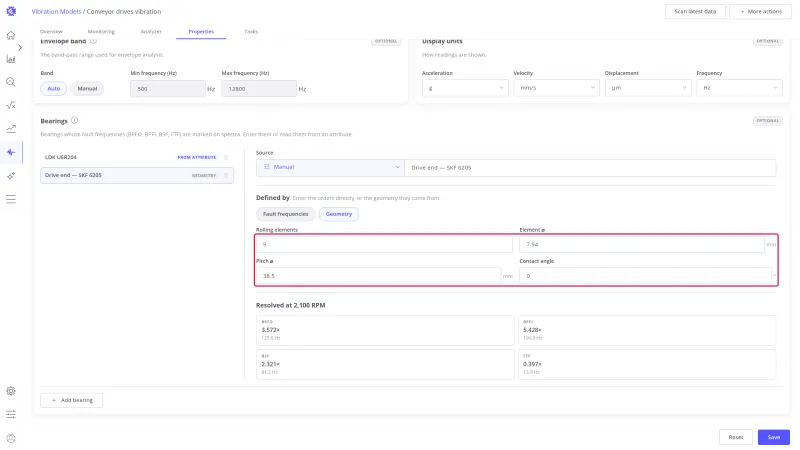Switch to the Overview tab
800x450 pixels.
tap(51, 32)
